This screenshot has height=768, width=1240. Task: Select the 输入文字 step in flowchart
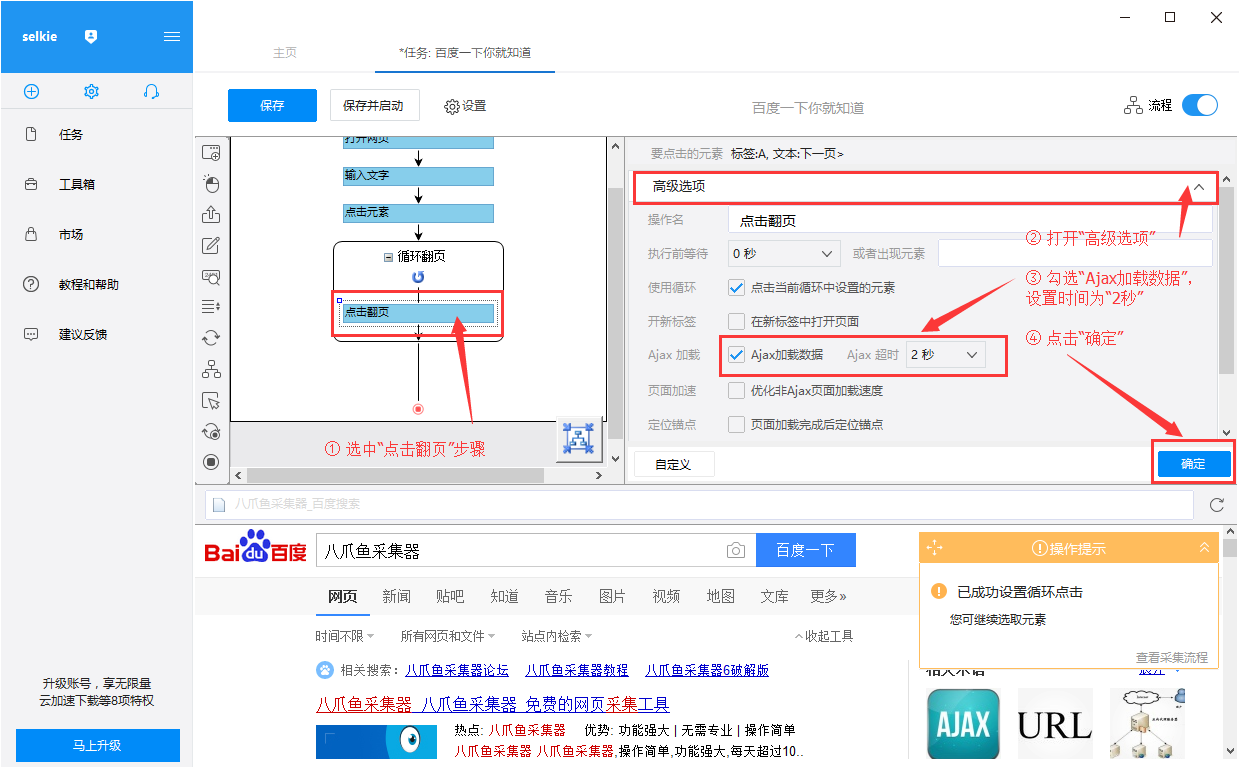click(x=418, y=176)
